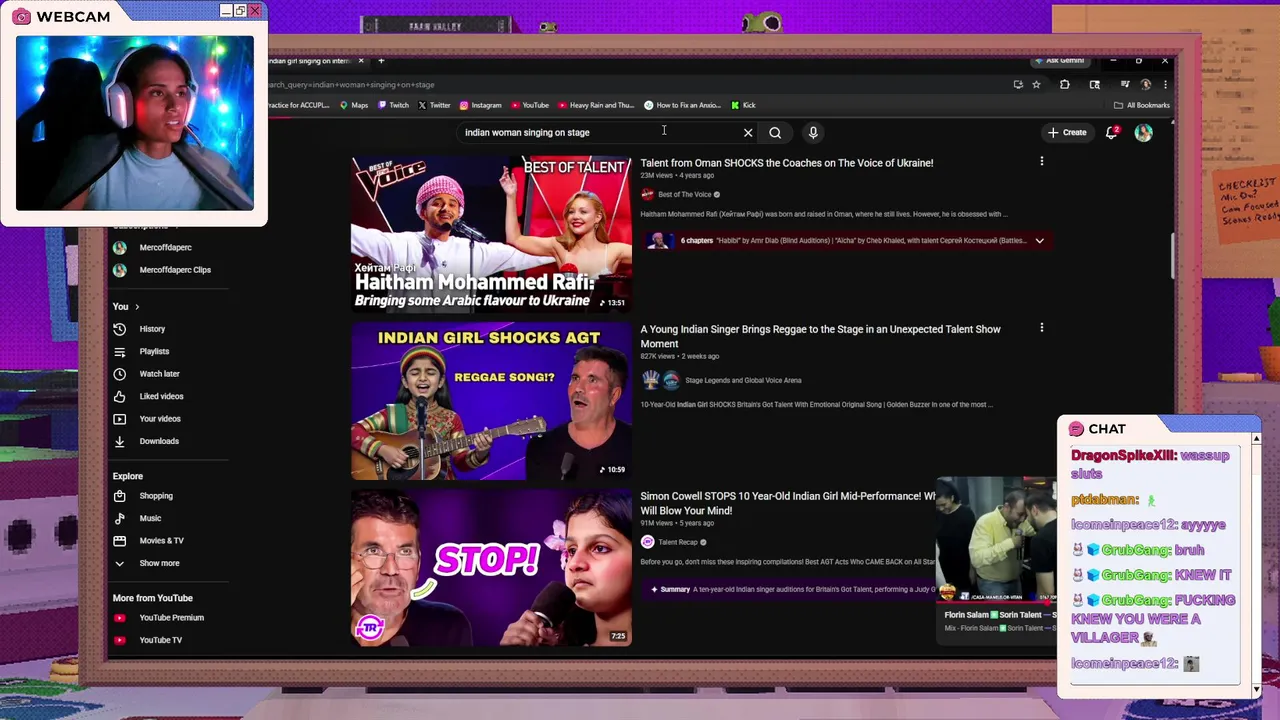Screen dimensions: 1280x720
Task: Open new browser tab with plus
Action: click(x=381, y=61)
